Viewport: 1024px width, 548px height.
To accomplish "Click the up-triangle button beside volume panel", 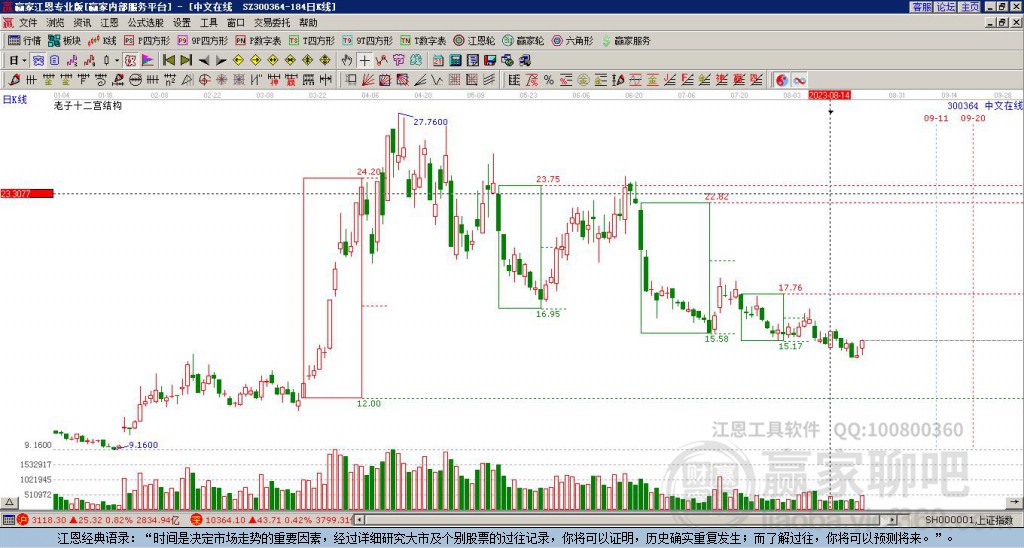I will [9, 503].
